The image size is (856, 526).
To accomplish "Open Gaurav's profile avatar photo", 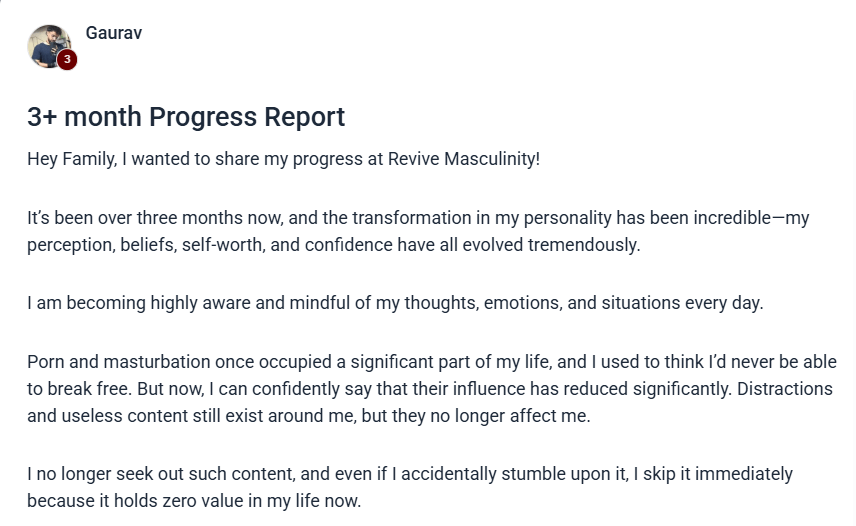I will 46,45.
